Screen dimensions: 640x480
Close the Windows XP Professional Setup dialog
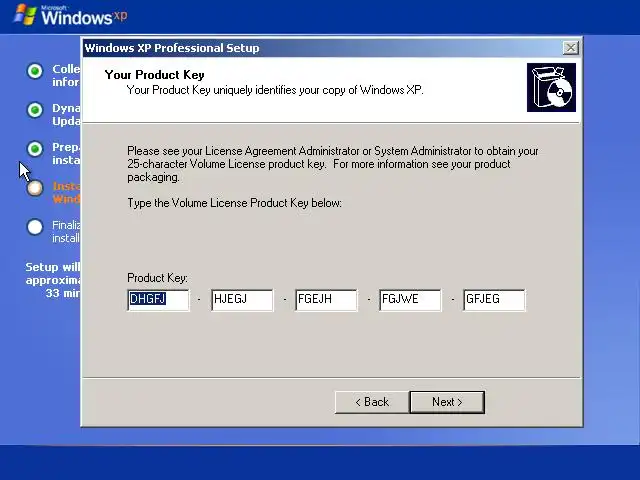[570, 48]
